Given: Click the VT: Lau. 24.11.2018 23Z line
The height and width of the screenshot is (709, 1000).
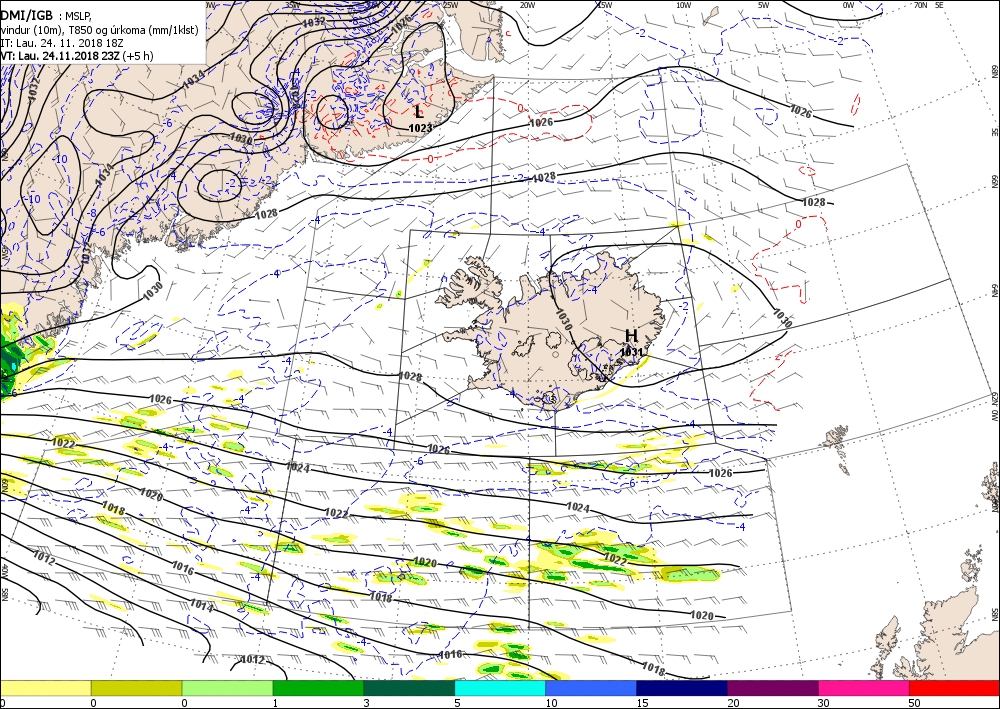Looking at the screenshot, I should [x=77, y=56].
